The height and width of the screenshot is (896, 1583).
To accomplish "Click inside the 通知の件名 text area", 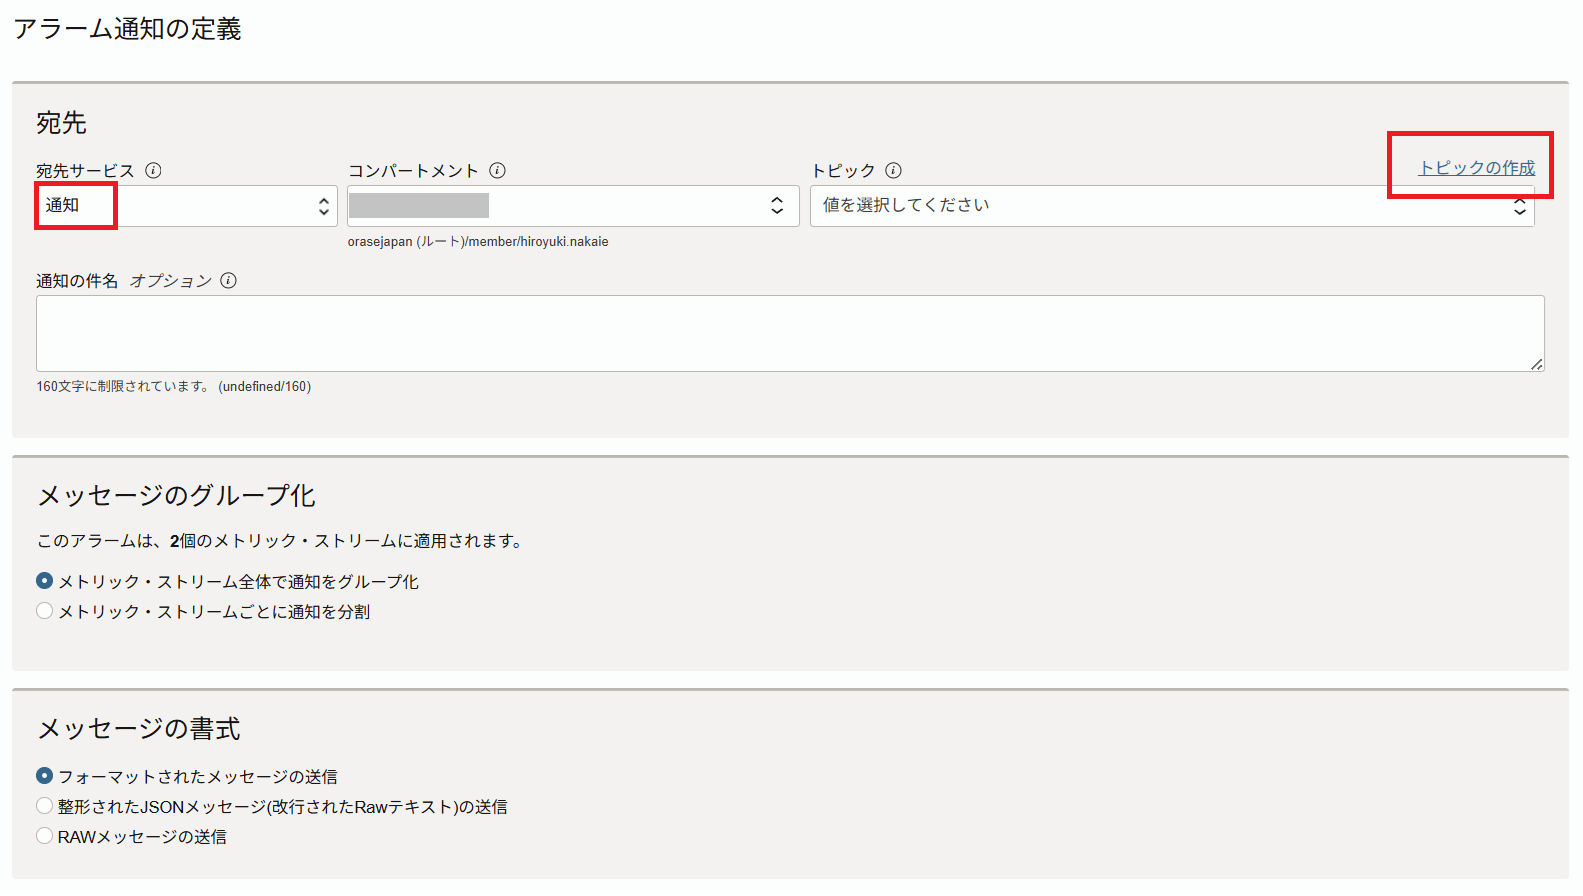I will coord(790,333).
